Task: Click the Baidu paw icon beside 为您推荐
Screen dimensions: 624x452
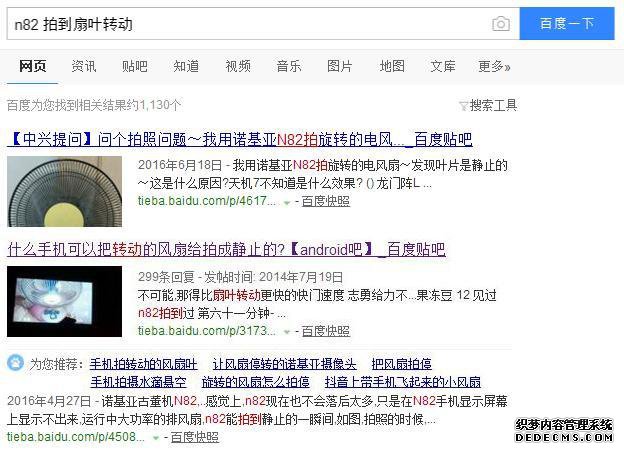Action: click(x=16, y=362)
